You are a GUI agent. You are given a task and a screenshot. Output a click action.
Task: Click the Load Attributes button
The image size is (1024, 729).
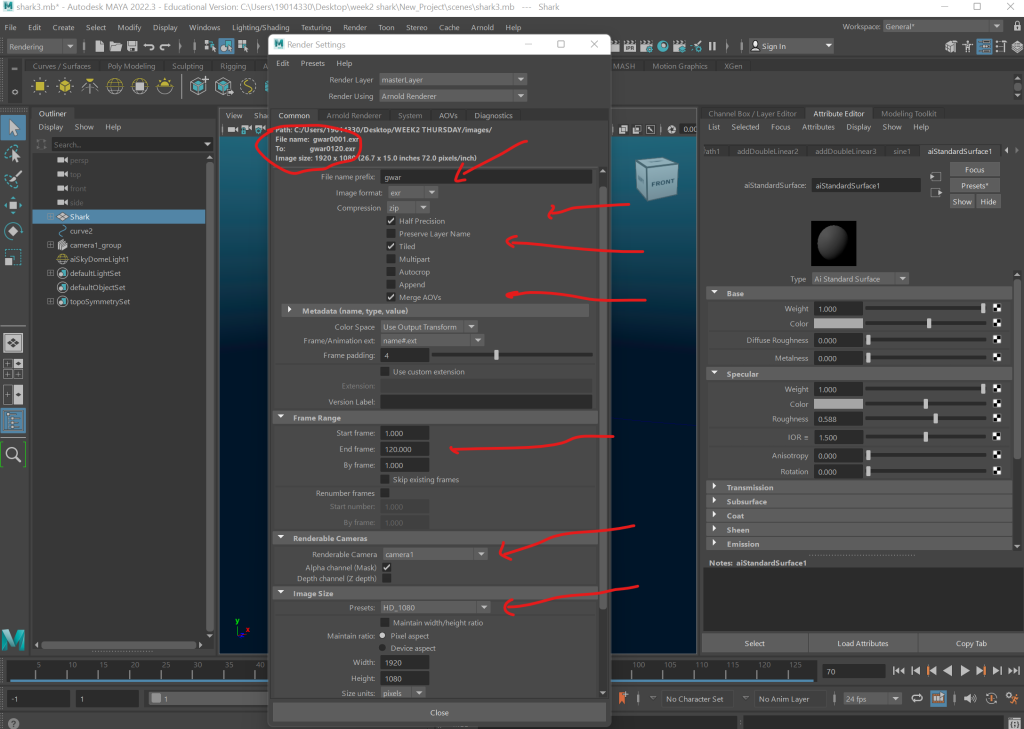[x=862, y=643]
